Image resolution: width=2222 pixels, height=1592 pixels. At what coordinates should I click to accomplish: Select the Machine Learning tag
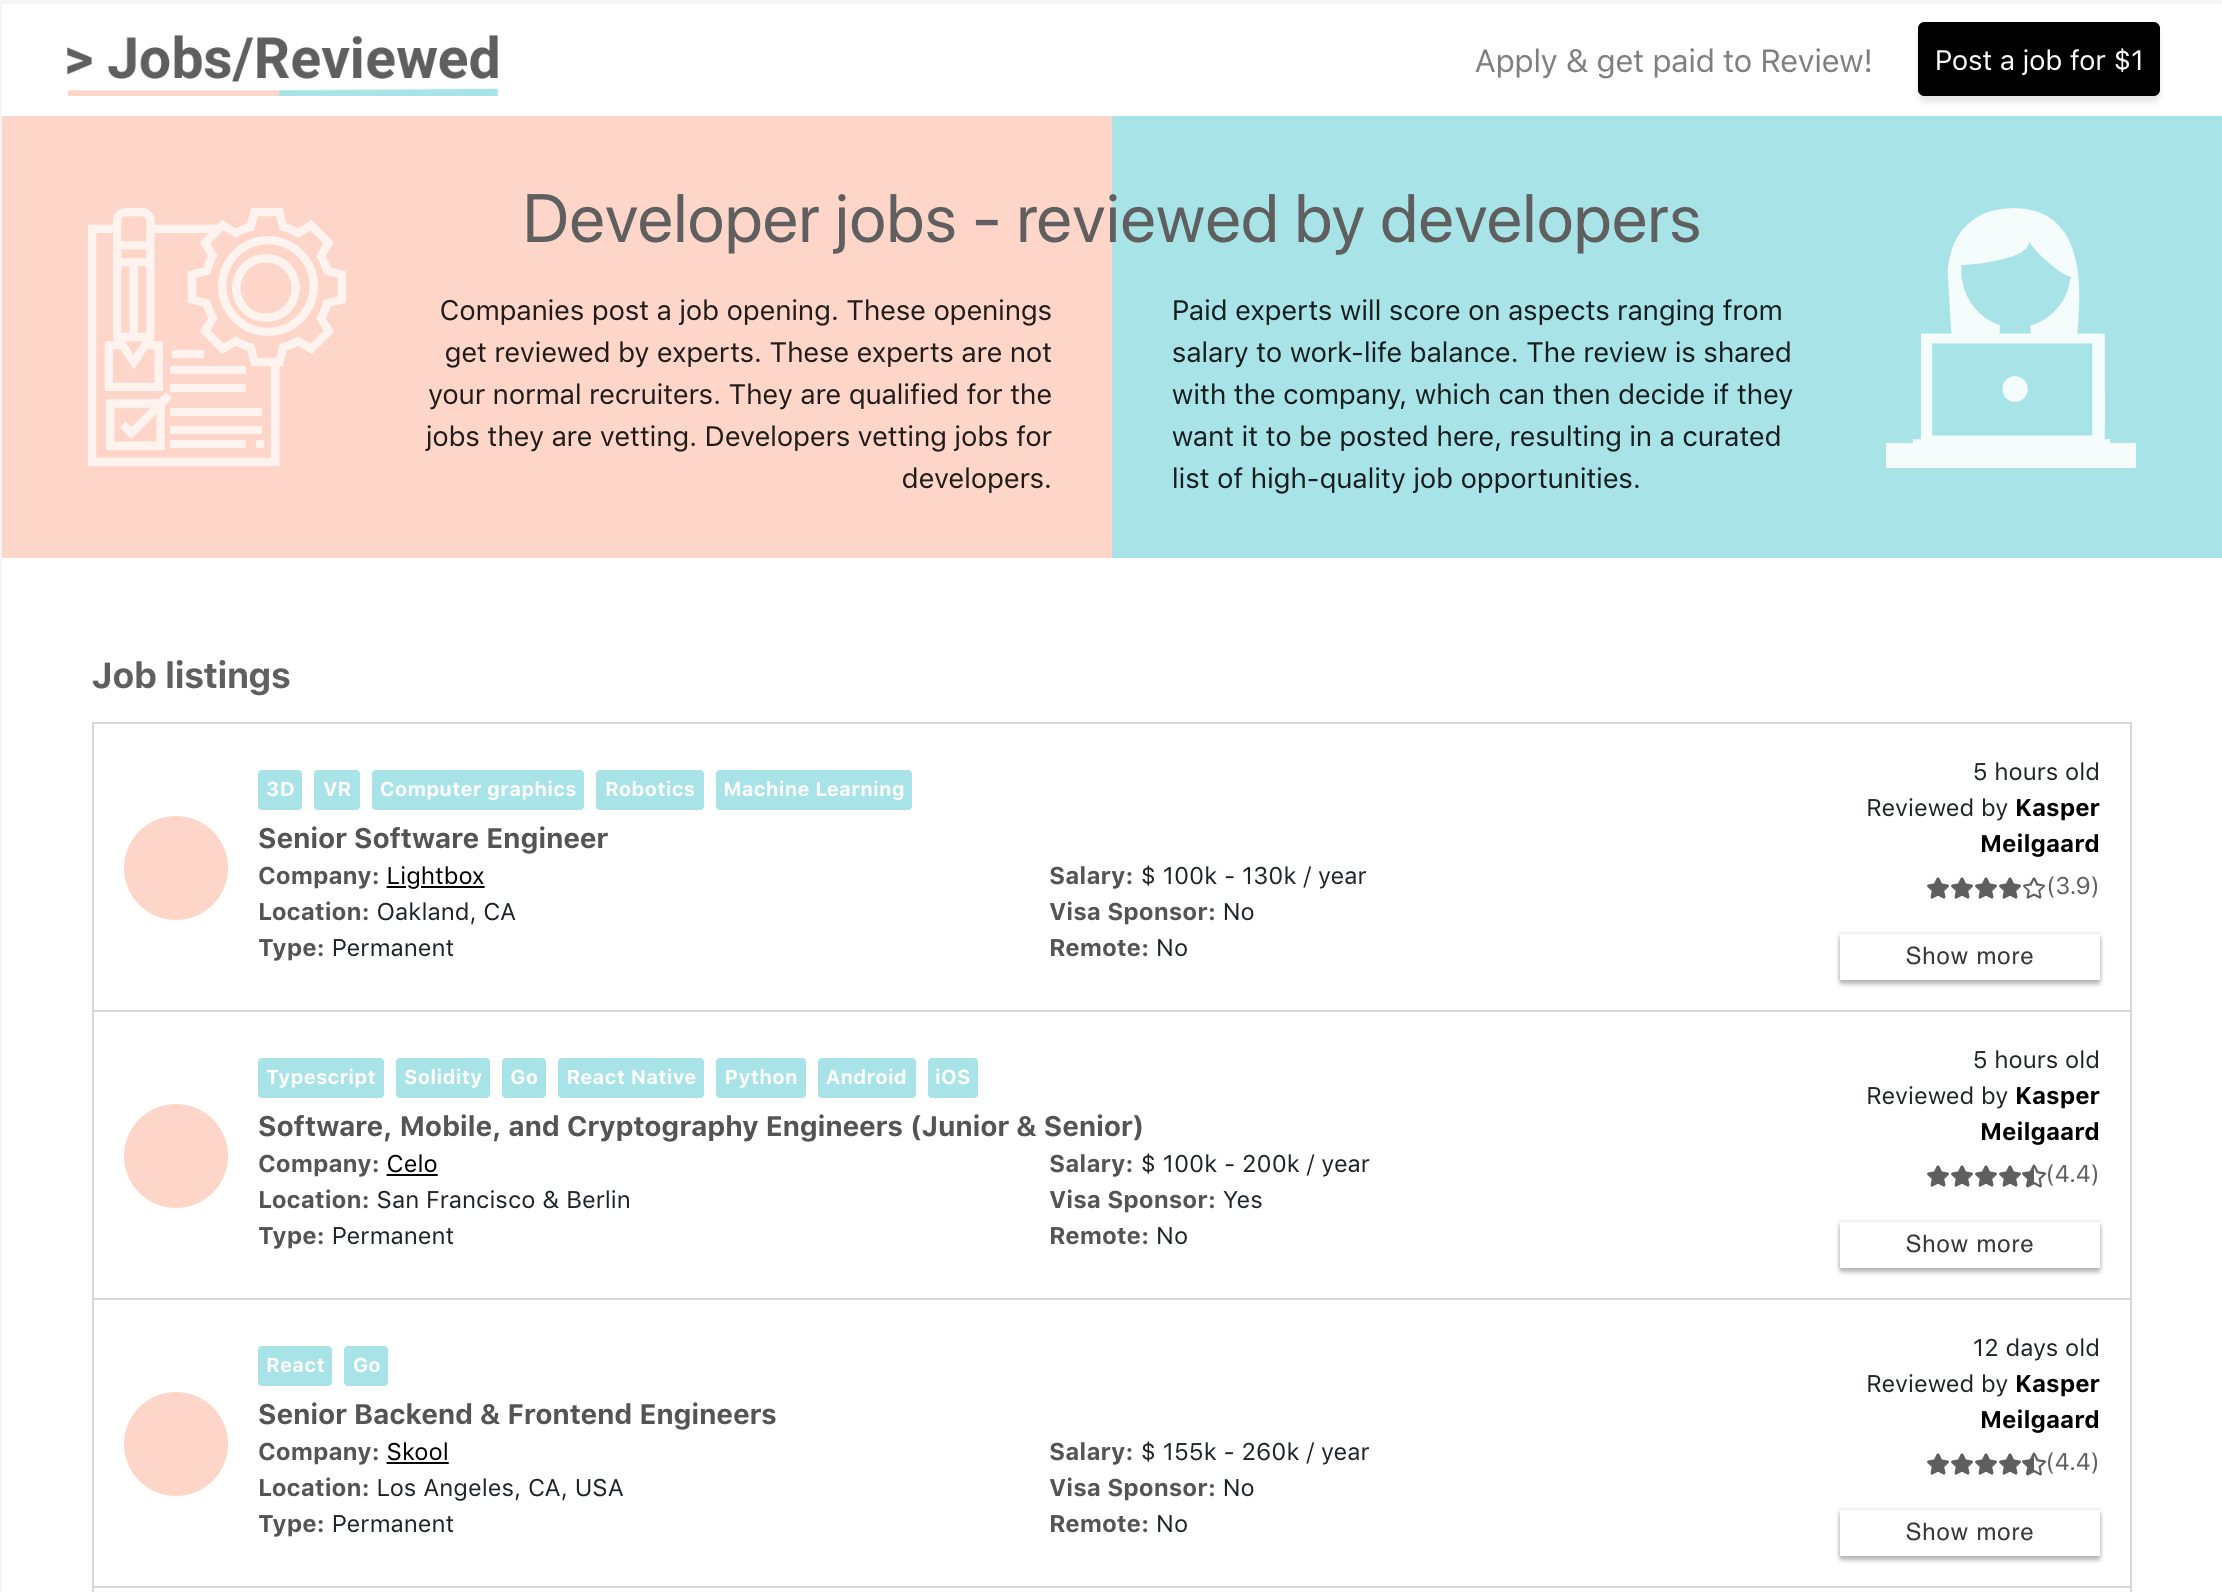pos(813,789)
